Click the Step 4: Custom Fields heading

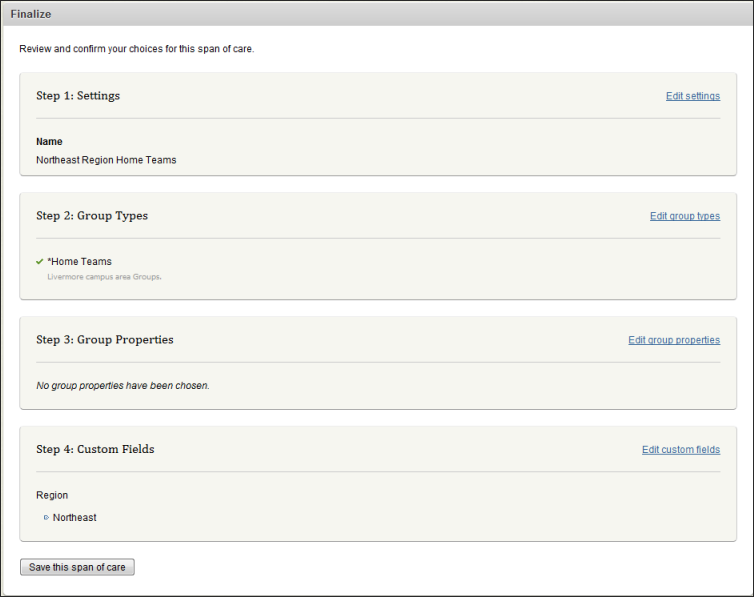point(95,450)
